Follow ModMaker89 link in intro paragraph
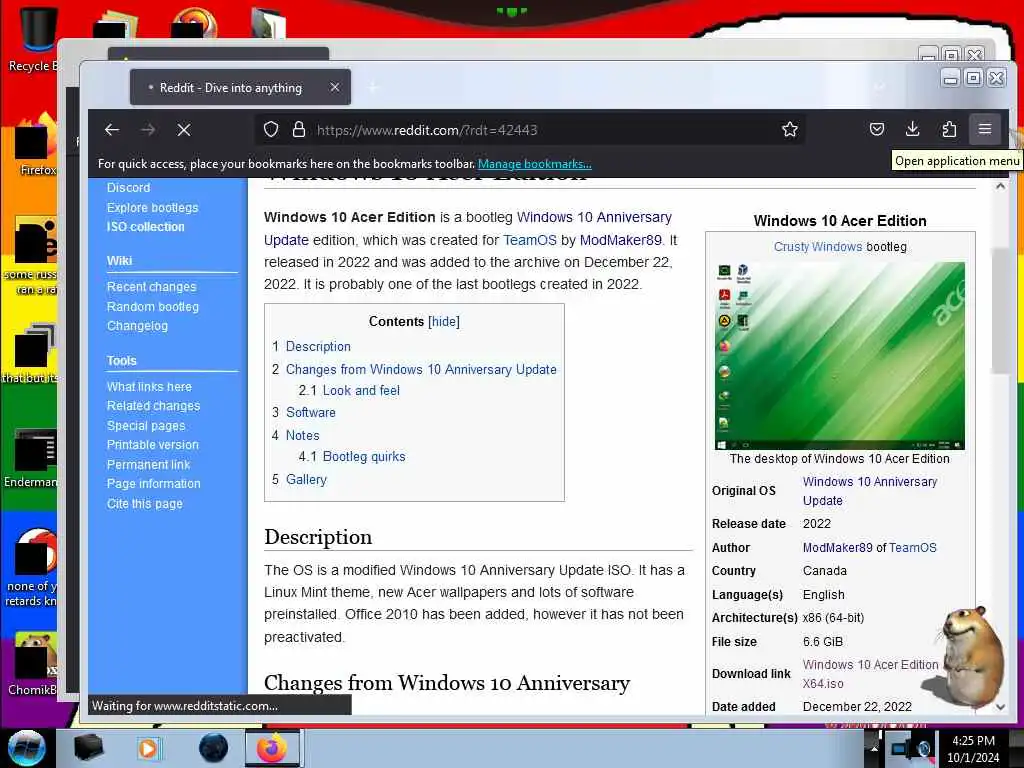This screenshot has width=1024, height=768. point(620,240)
